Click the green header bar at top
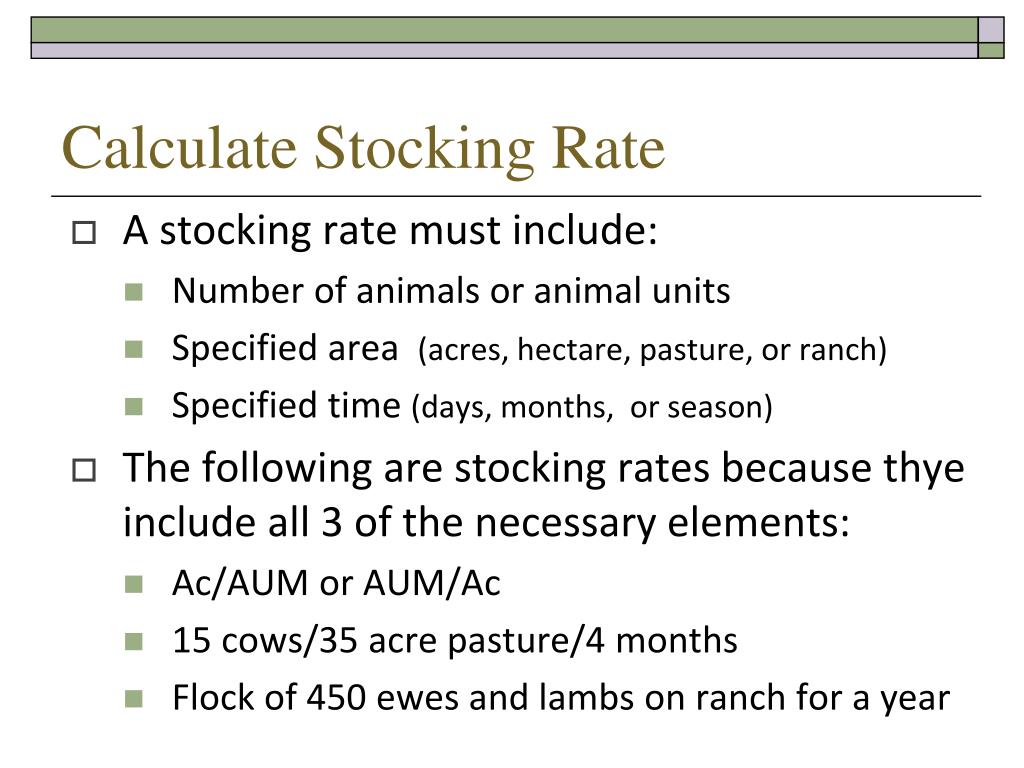This screenshot has width=1024, height=768. [504, 30]
